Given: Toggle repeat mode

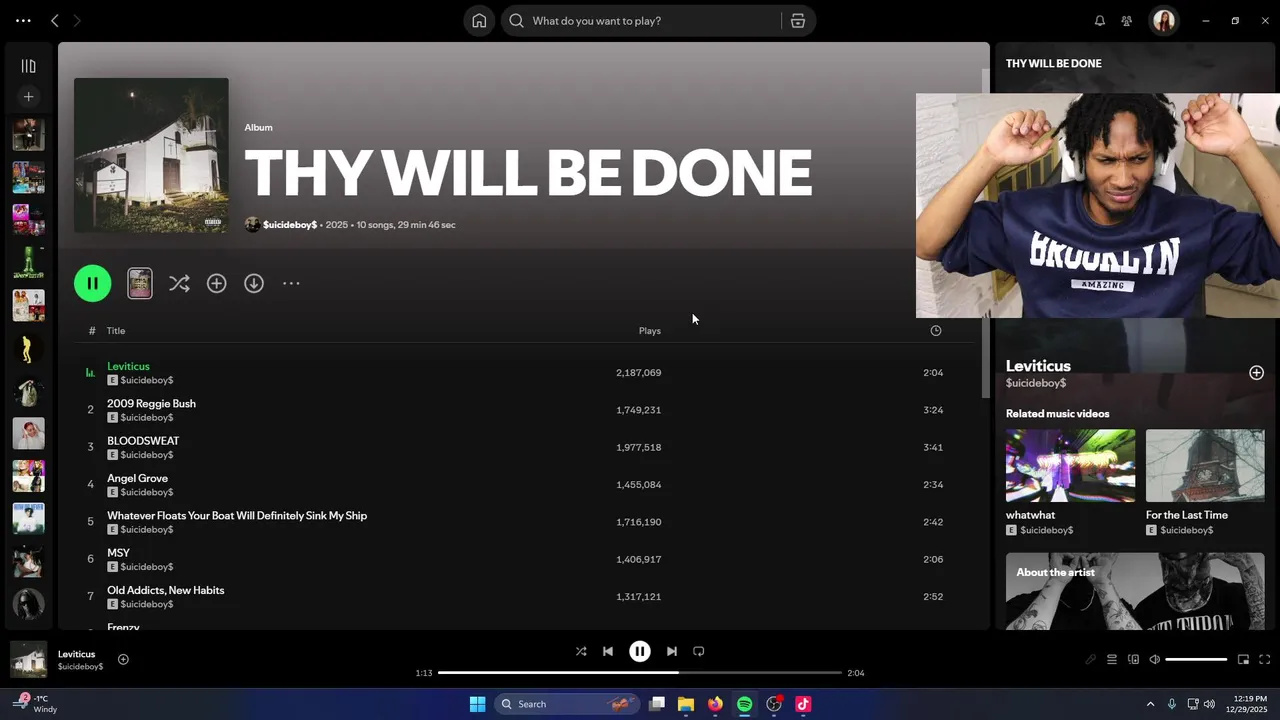Looking at the screenshot, I should [699, 651].
